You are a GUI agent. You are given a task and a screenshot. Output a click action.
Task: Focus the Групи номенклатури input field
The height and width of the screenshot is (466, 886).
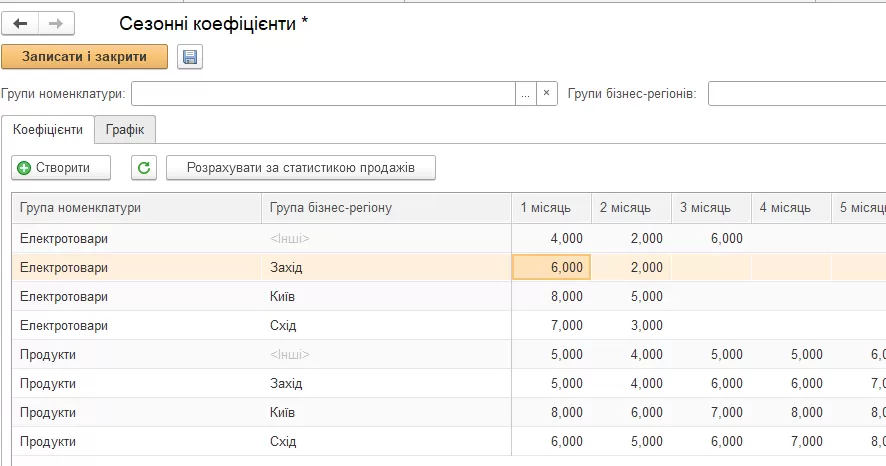[323, 93]
